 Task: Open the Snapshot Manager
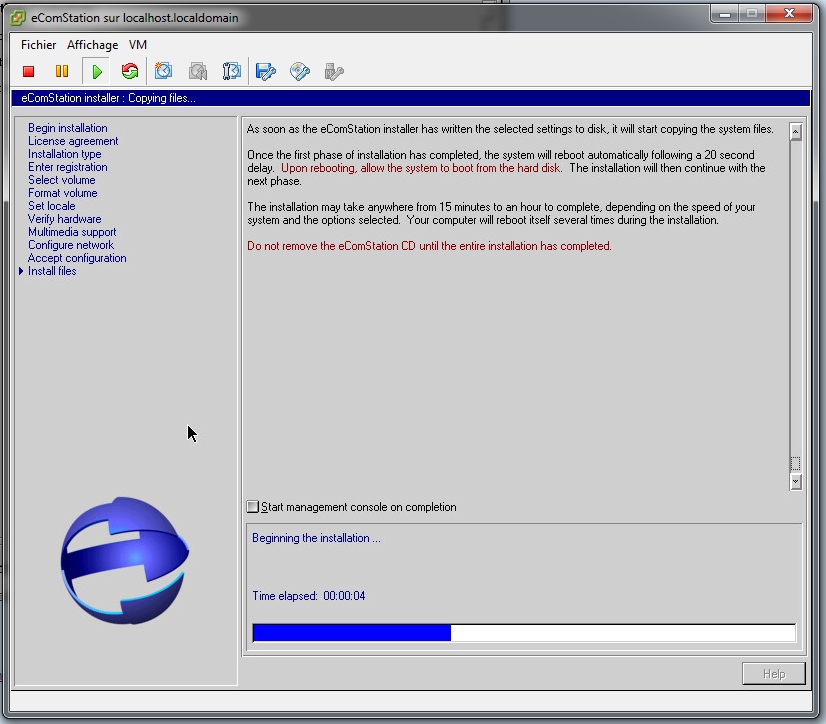[231, 71]
